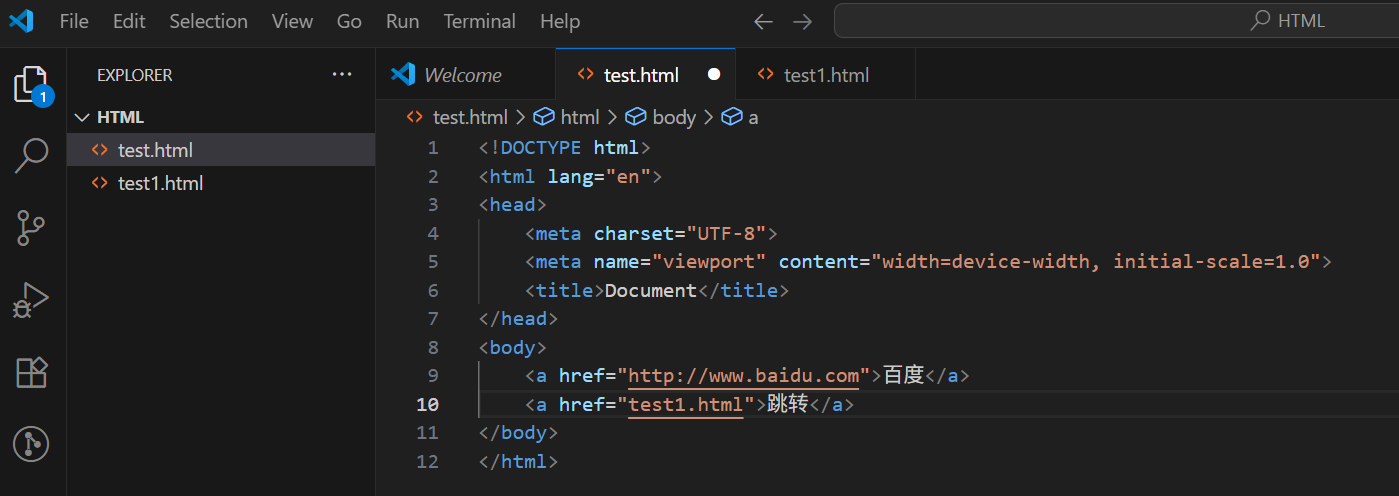
Task: Open Explorer's more actions ellipsis
Action: [342, 75]
